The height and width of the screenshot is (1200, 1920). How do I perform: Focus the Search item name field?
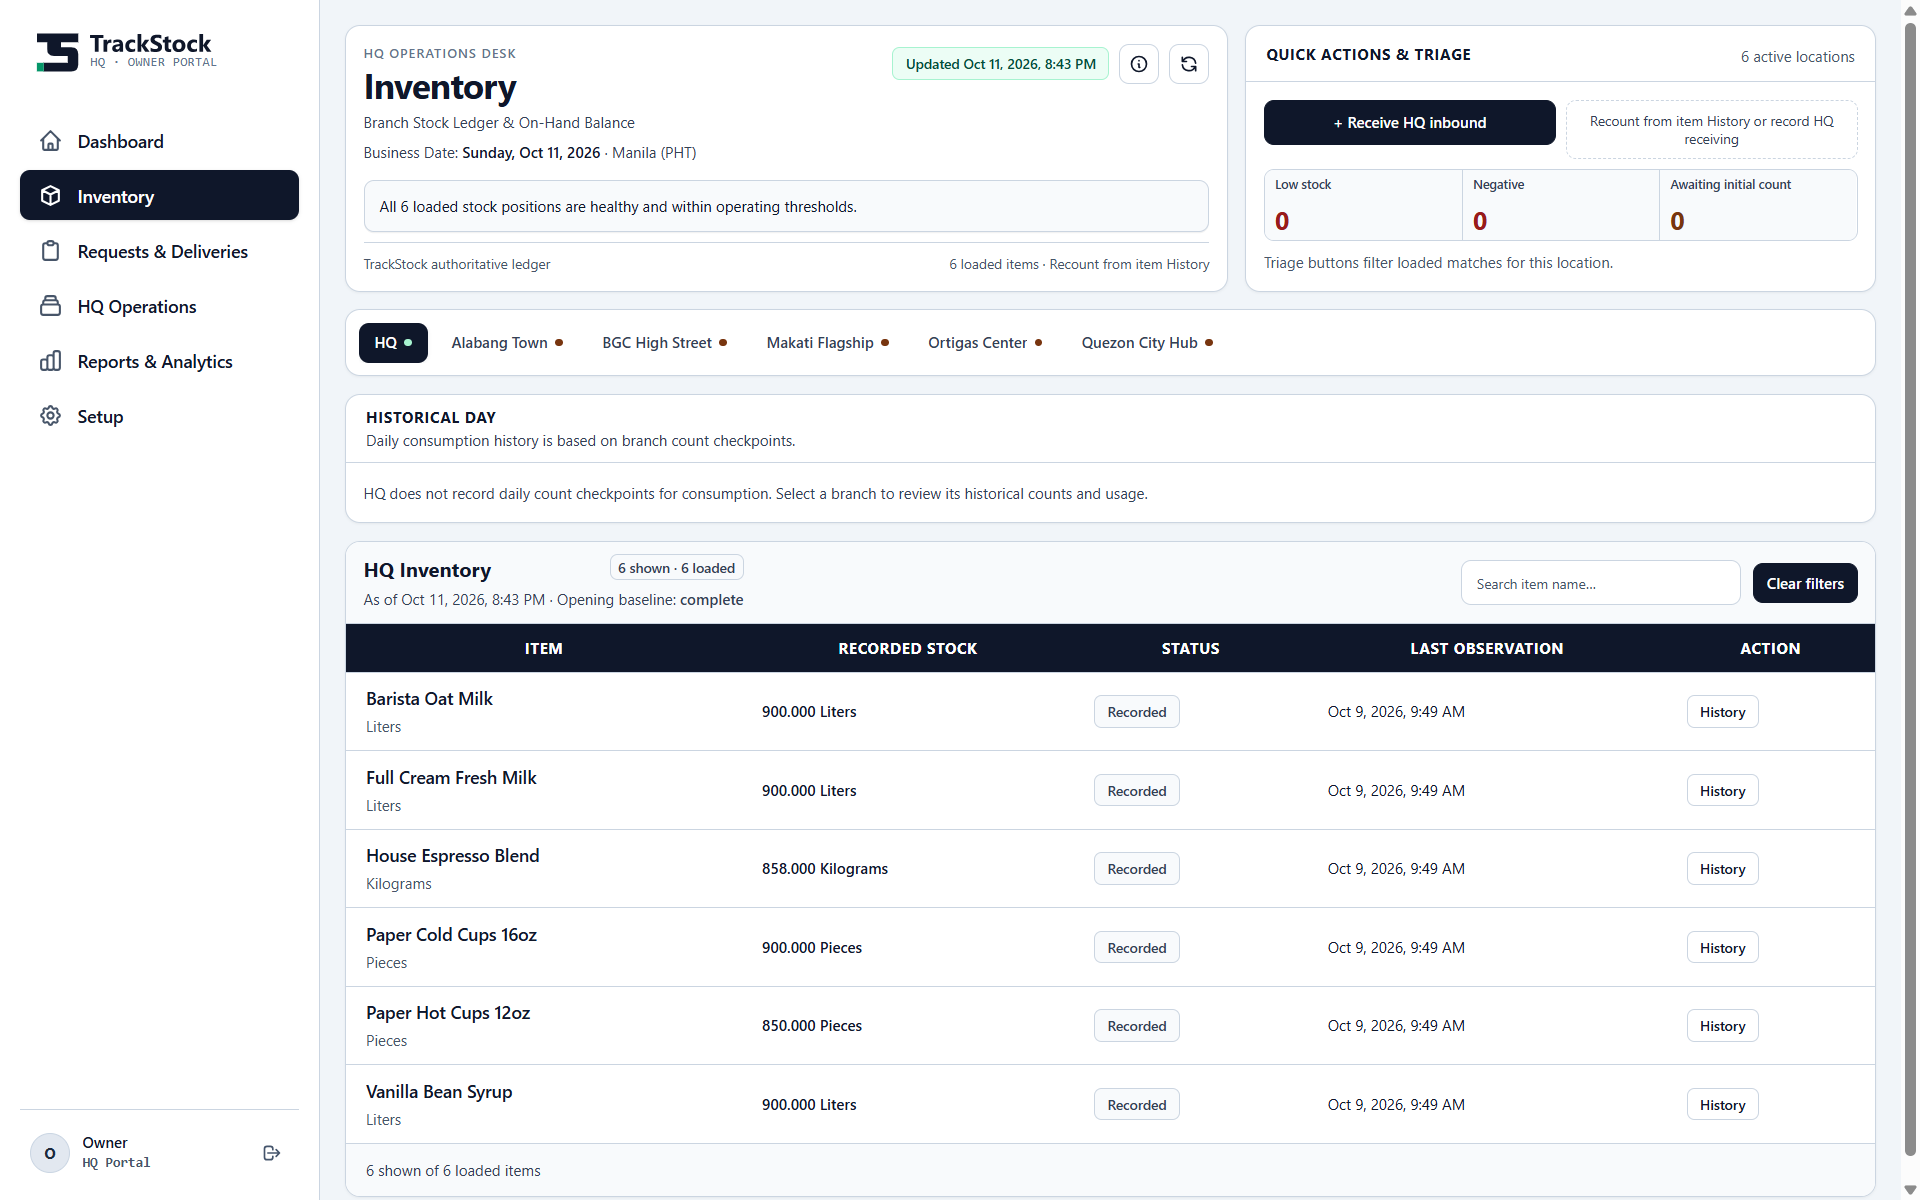coord(1600,583)
